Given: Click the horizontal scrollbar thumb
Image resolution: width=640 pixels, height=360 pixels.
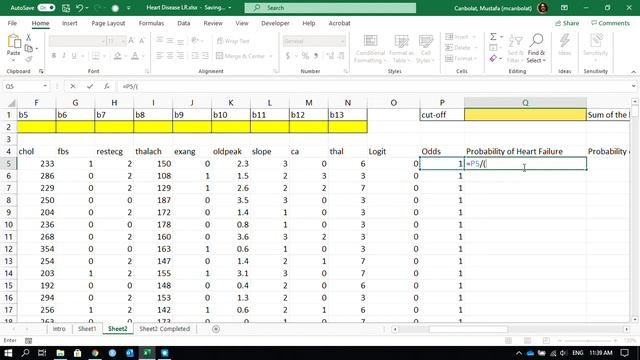Looking at the screenshot, I should (469, 329).
